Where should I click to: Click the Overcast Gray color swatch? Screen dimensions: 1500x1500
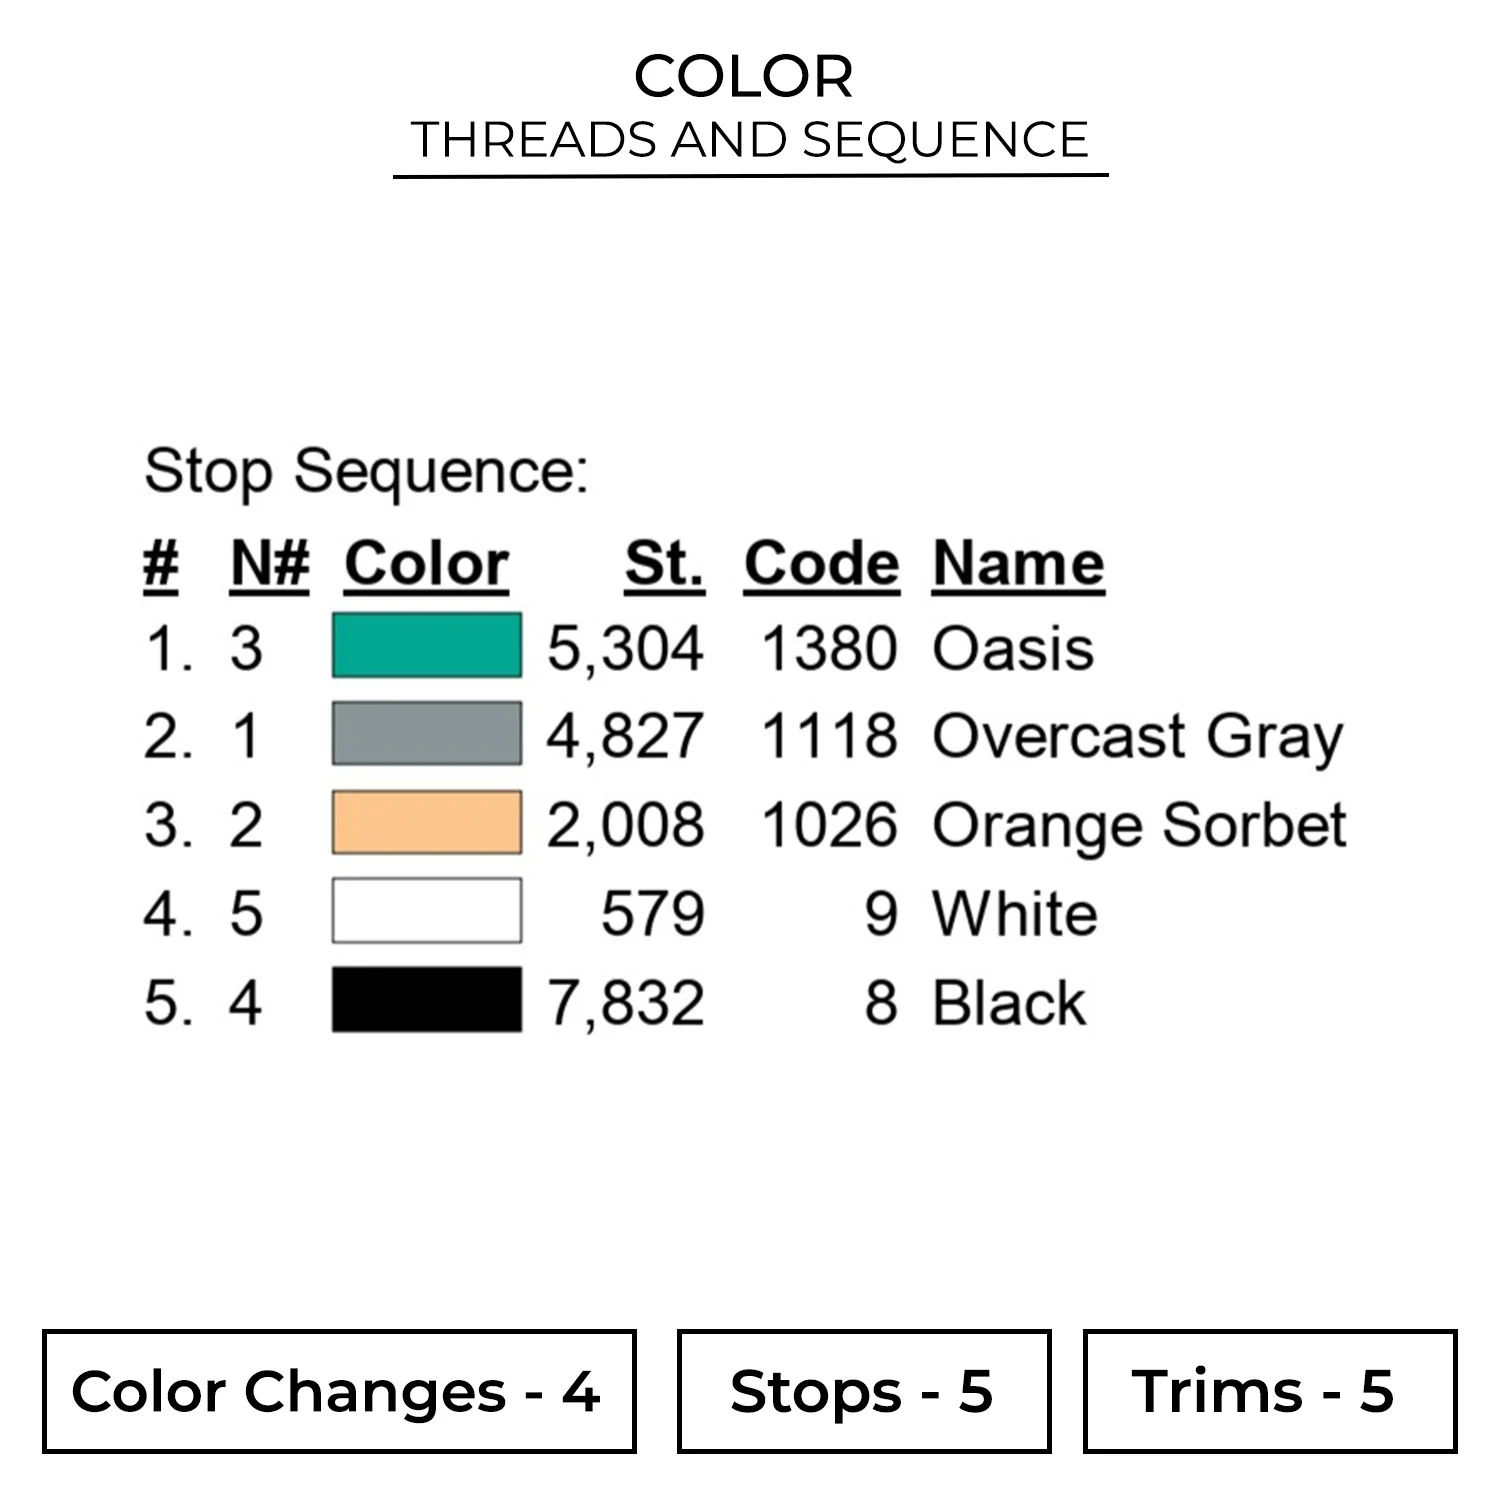tap(426, 734)
